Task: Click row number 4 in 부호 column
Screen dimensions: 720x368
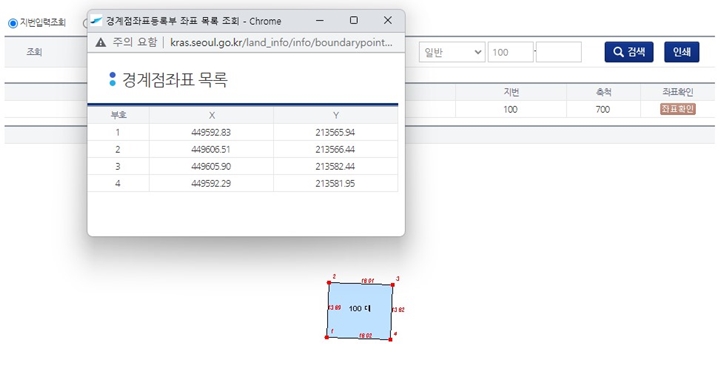Action: [x=118, y=183]
